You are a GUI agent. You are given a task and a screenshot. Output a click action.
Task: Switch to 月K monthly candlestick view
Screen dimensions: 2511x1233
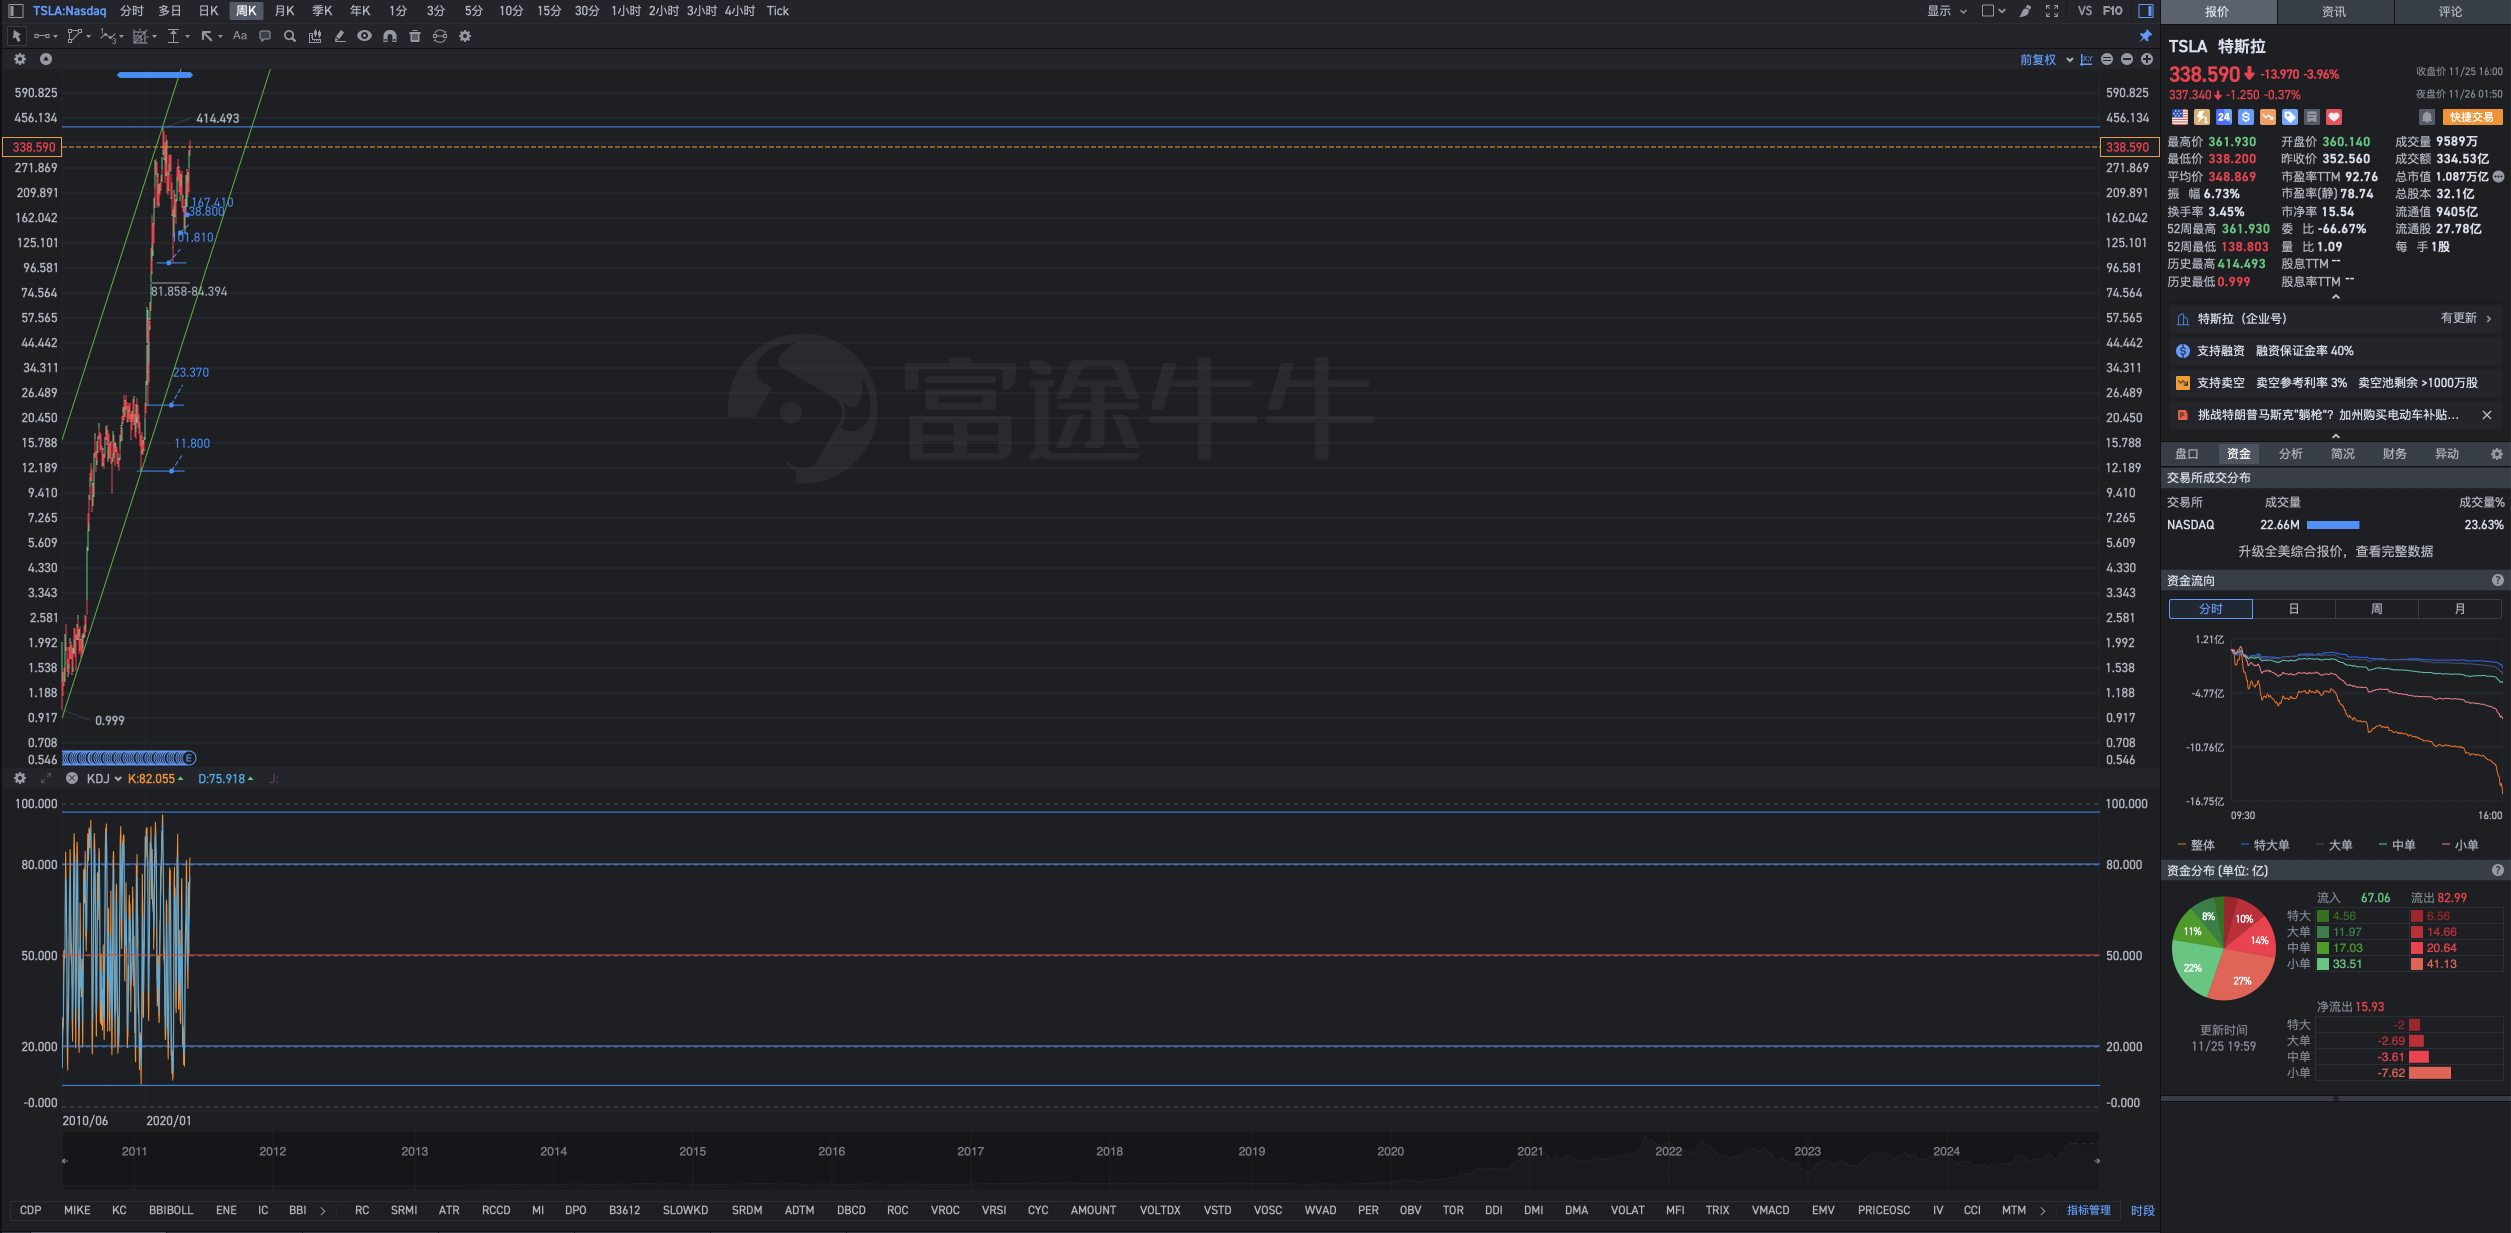[x=284, y=11]
